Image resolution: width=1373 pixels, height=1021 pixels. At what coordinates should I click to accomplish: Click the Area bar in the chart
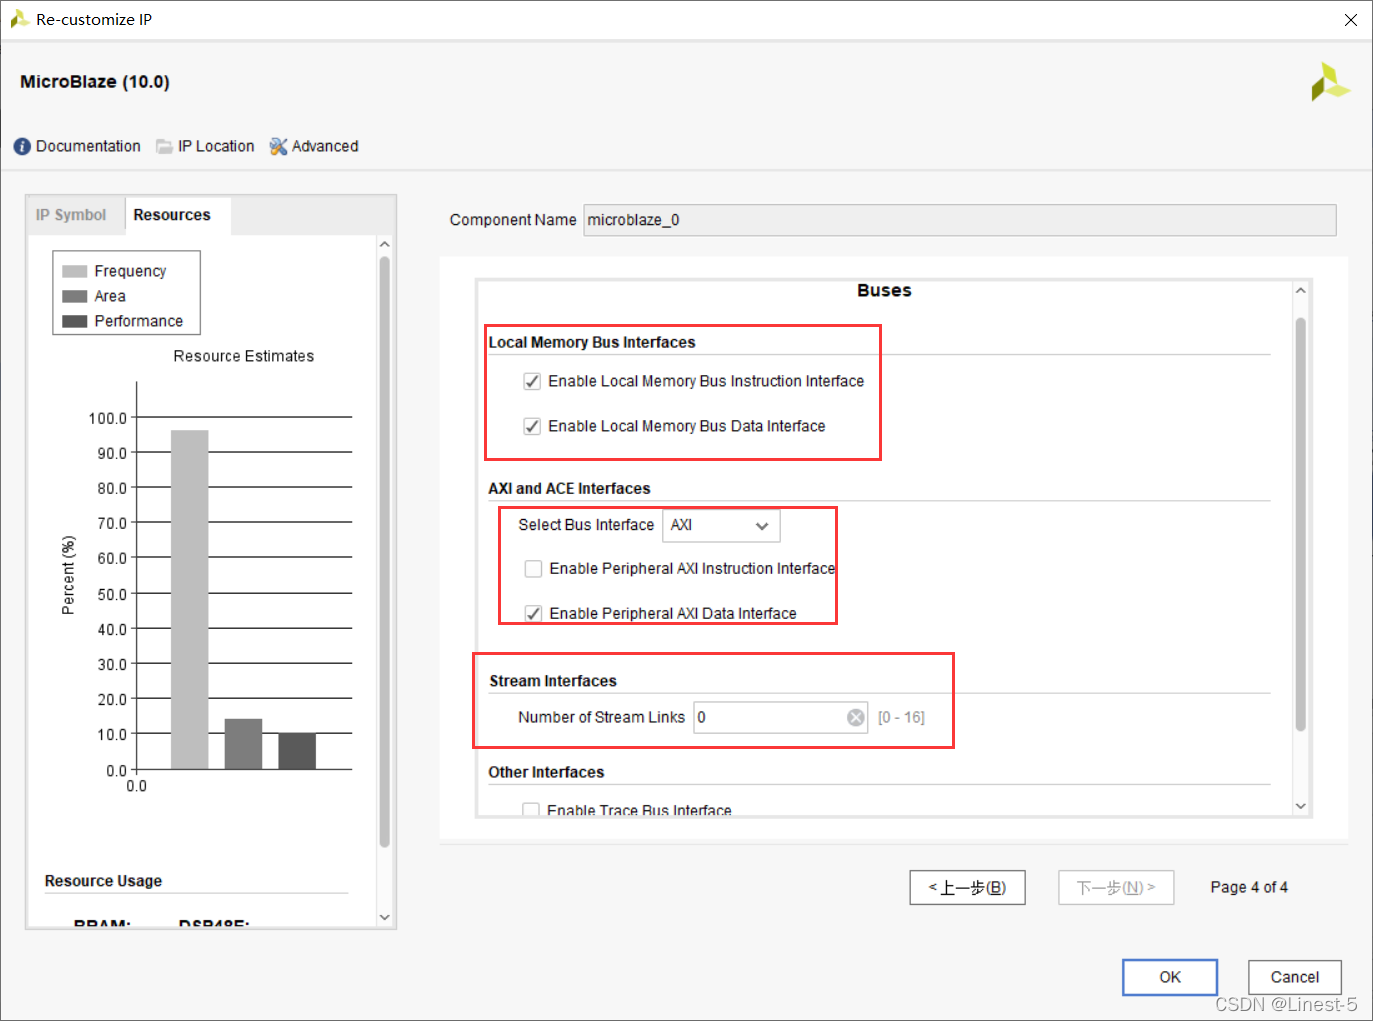(243, 744)
